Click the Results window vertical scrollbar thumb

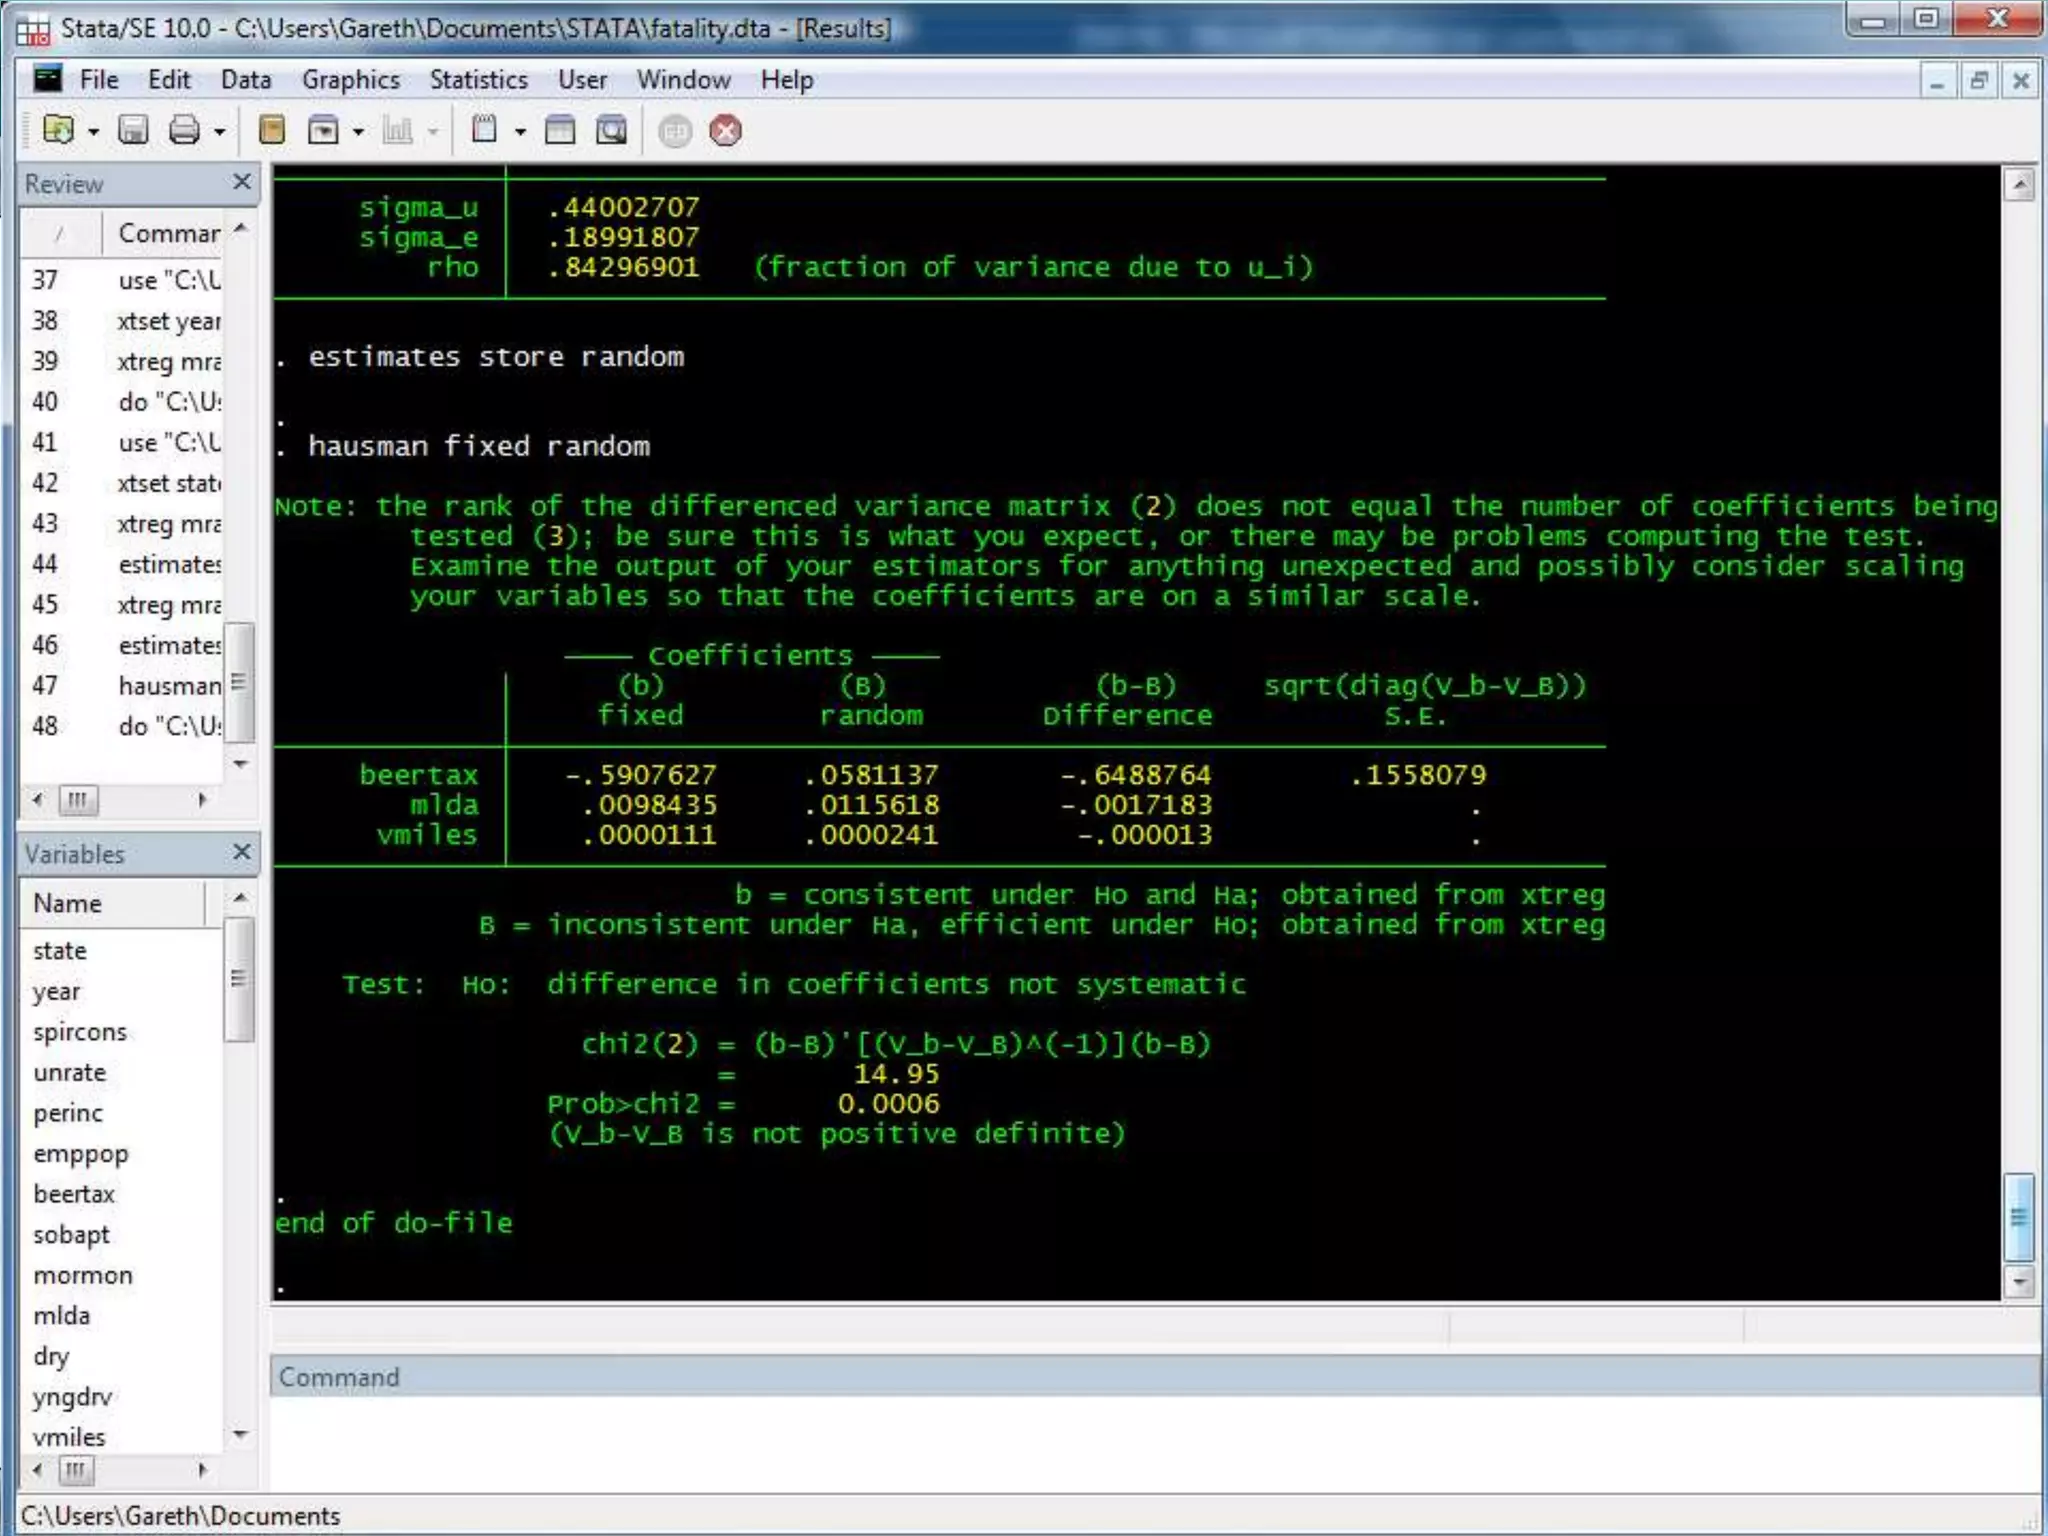click(x=2019, y=1217)
